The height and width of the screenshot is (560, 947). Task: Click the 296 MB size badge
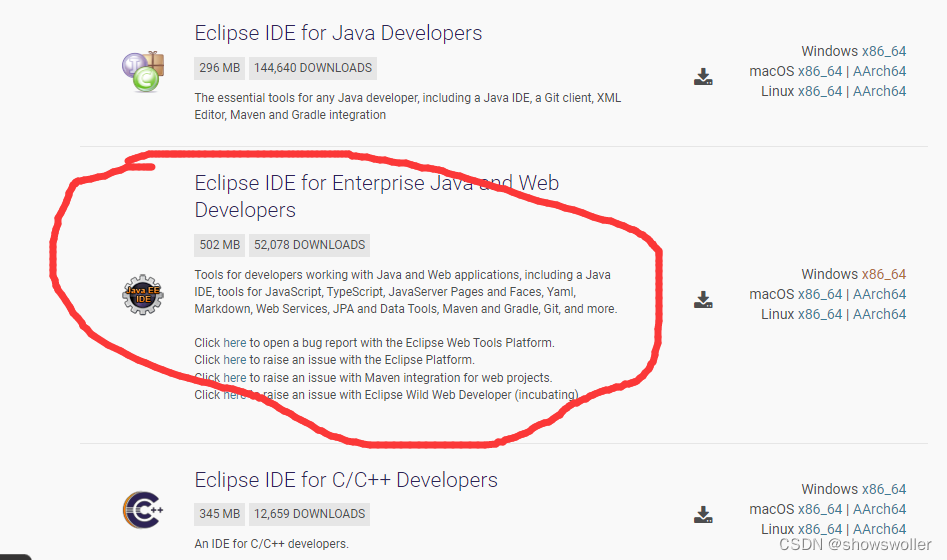coord(220,68)
